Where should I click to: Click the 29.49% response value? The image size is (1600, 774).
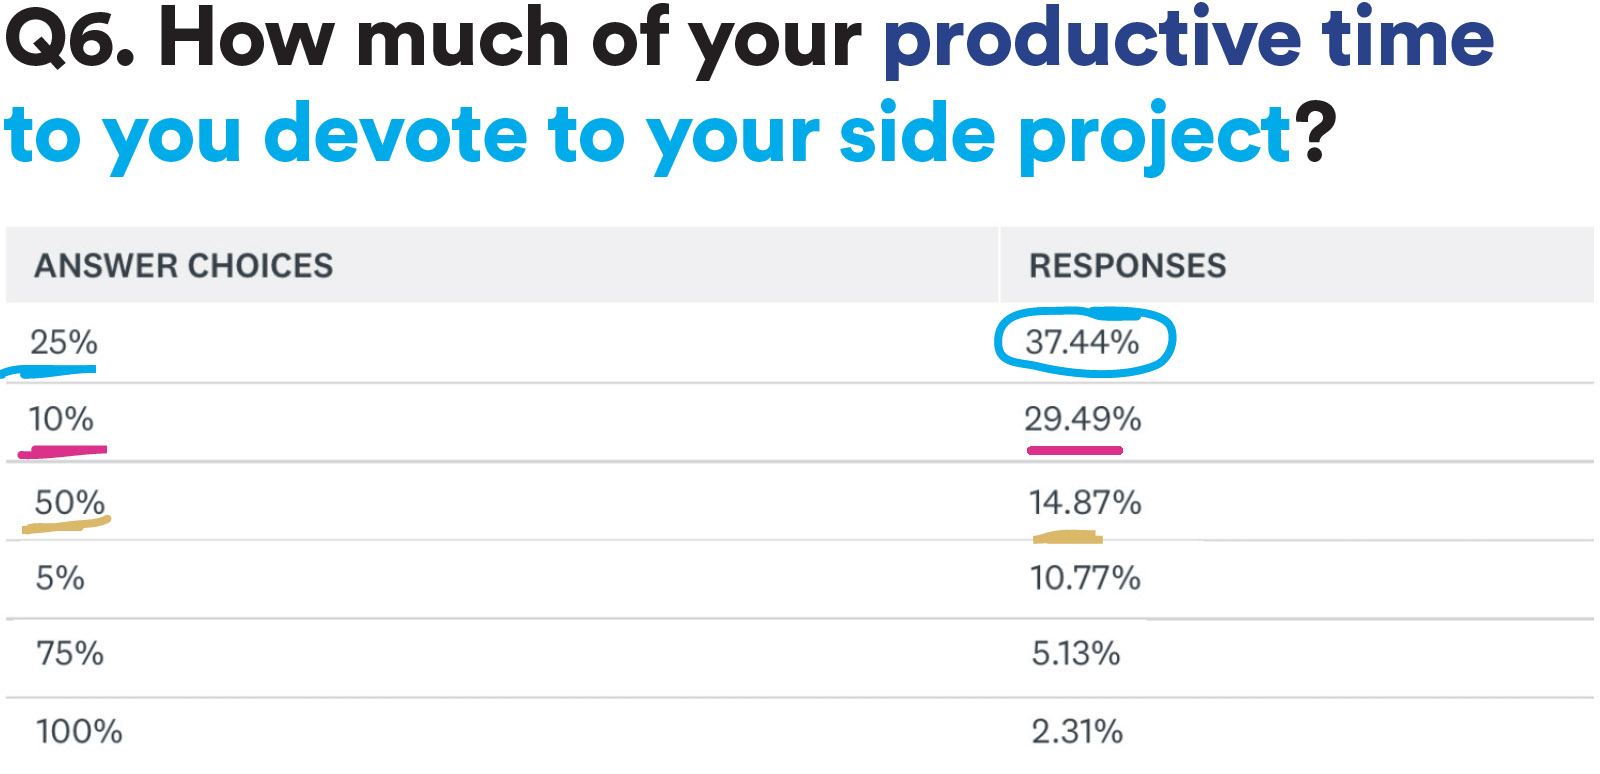coord(1082,419)
